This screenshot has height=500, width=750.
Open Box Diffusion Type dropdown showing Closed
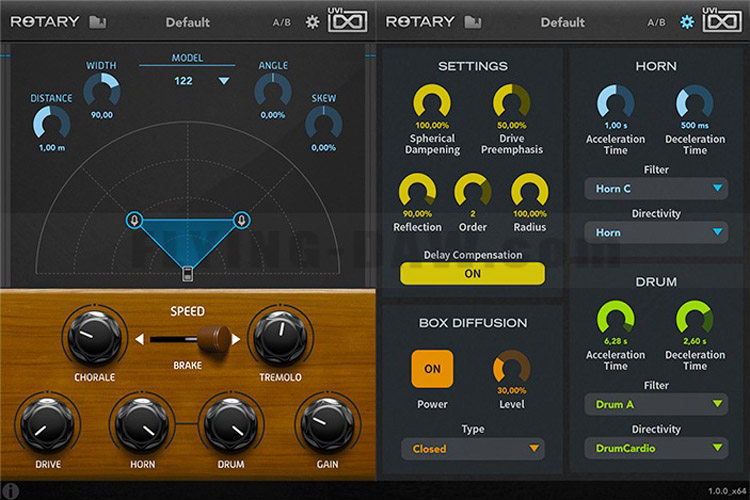pos(473,449)
